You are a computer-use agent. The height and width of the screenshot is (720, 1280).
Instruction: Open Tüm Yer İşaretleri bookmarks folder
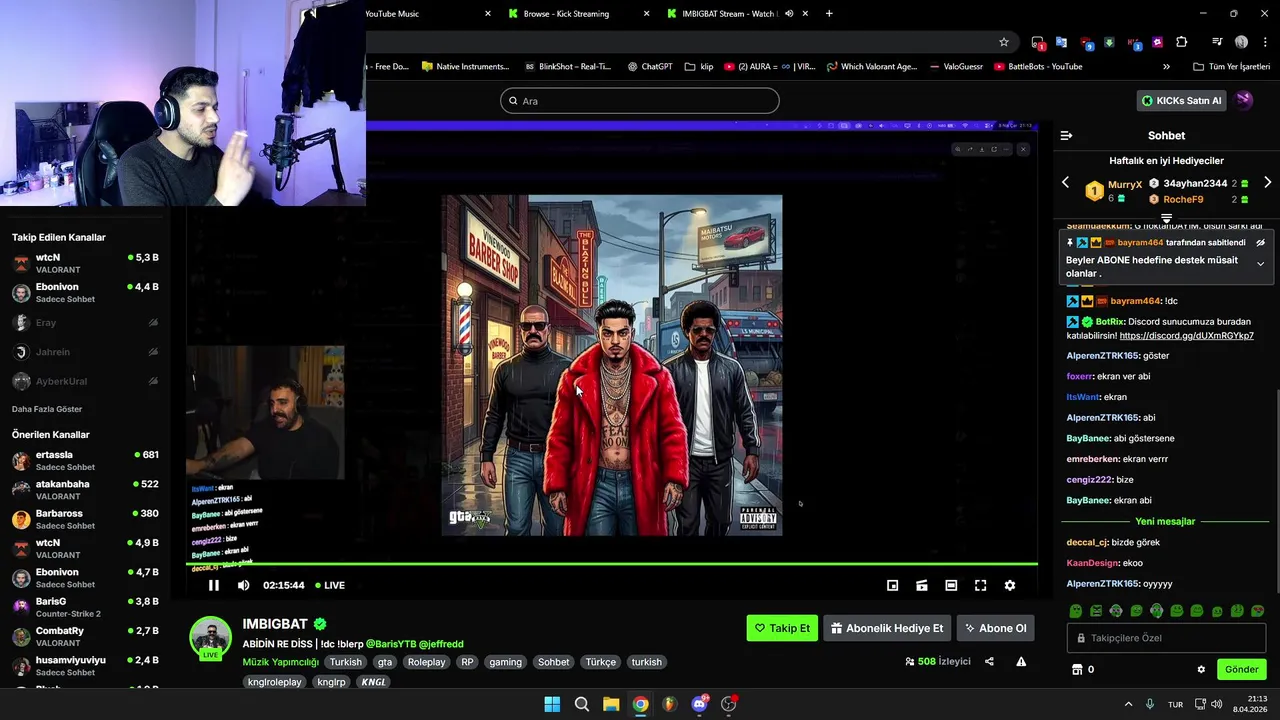tap(1231, 67)
